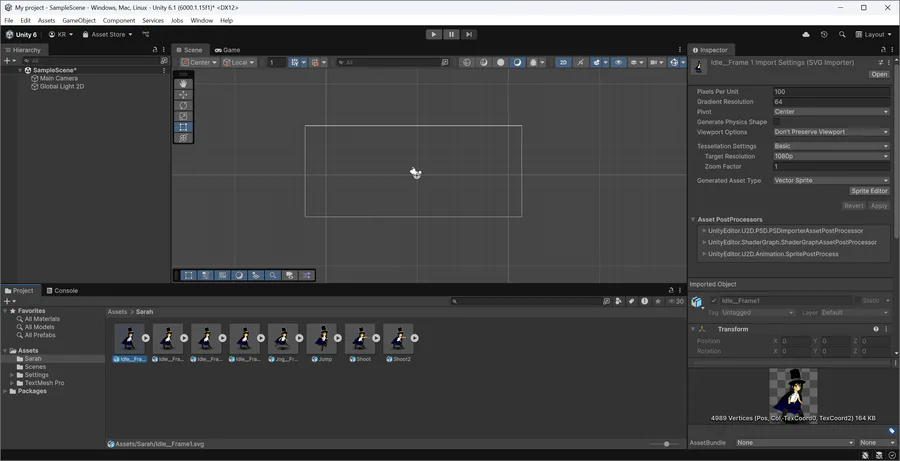Collapse the Asset PostProcessors section

click(693, 219)
